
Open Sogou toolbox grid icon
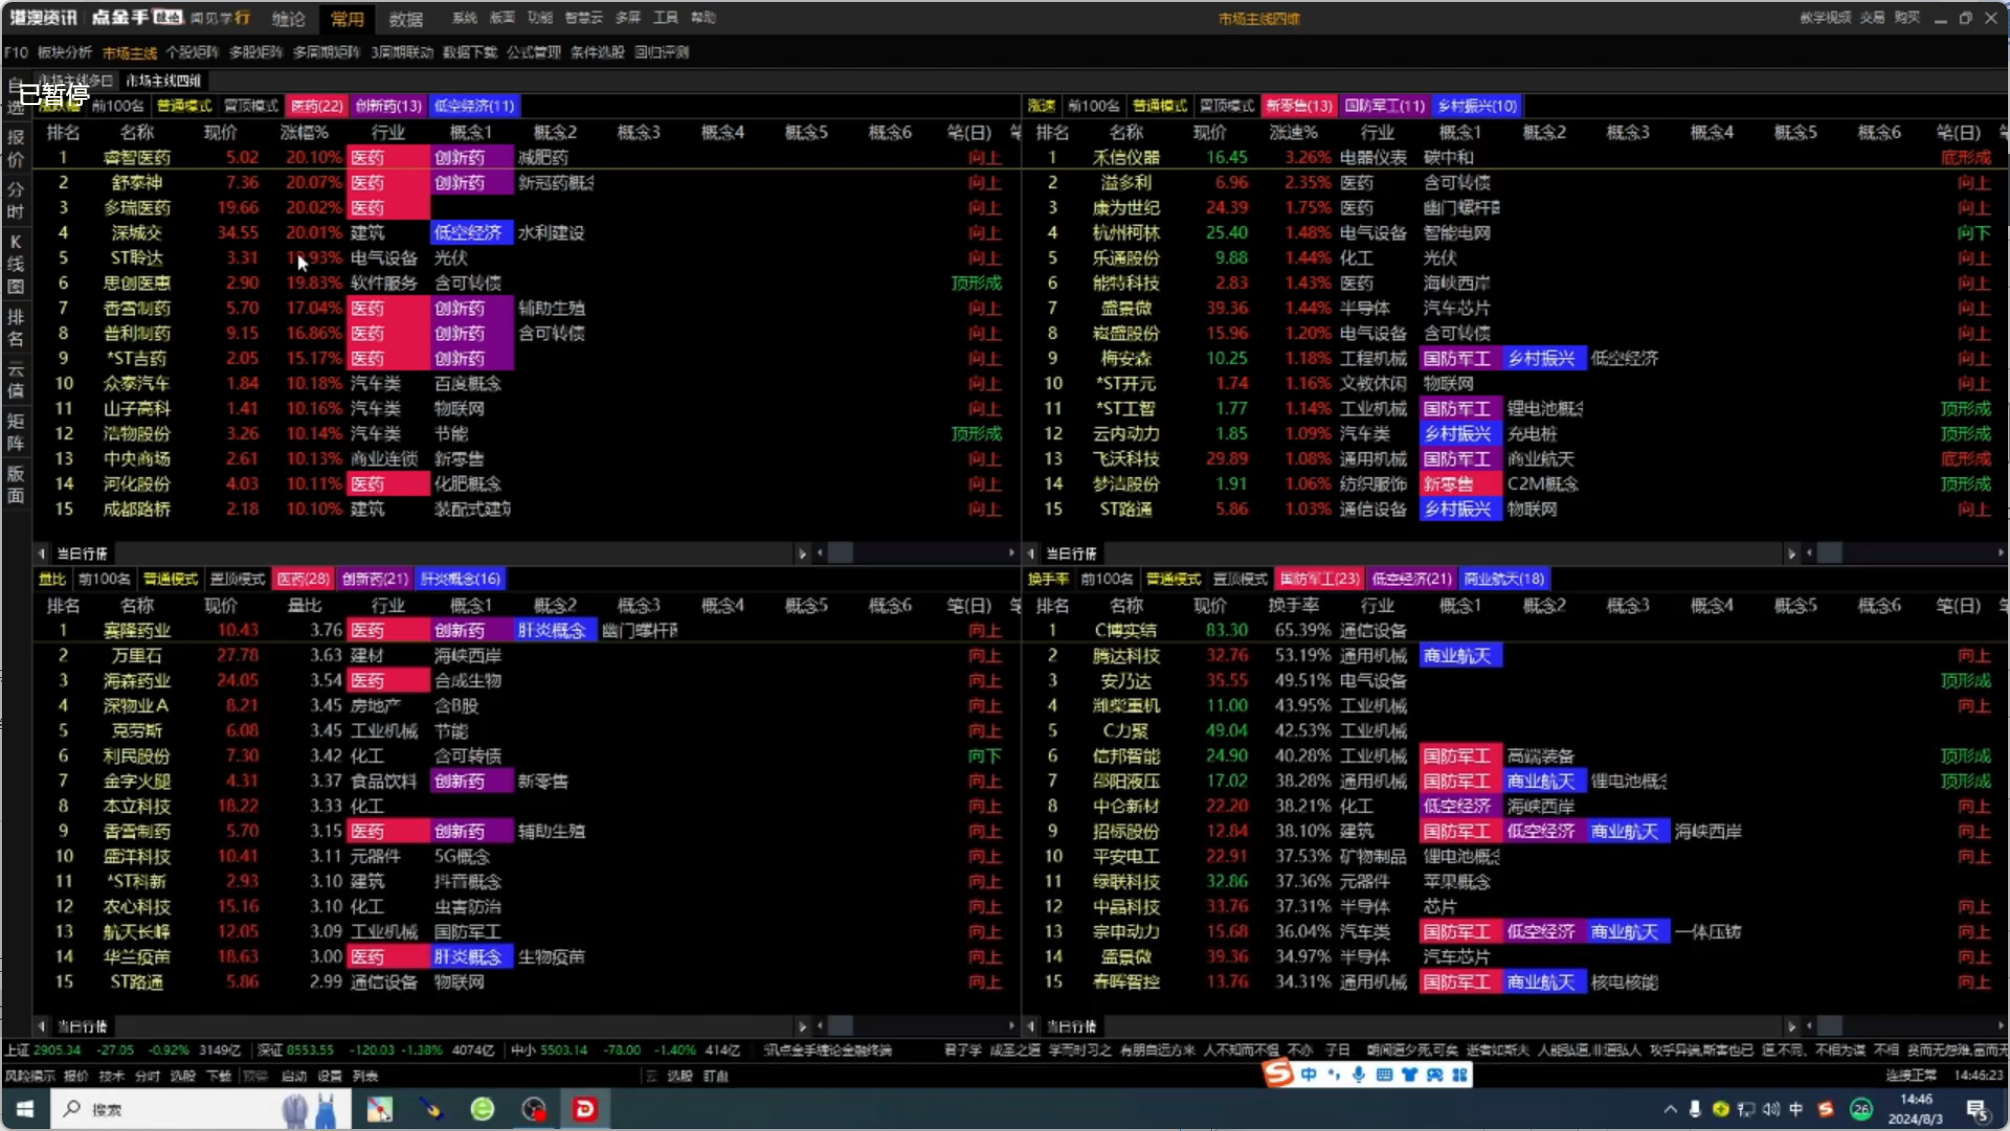pos(1460,1074)
